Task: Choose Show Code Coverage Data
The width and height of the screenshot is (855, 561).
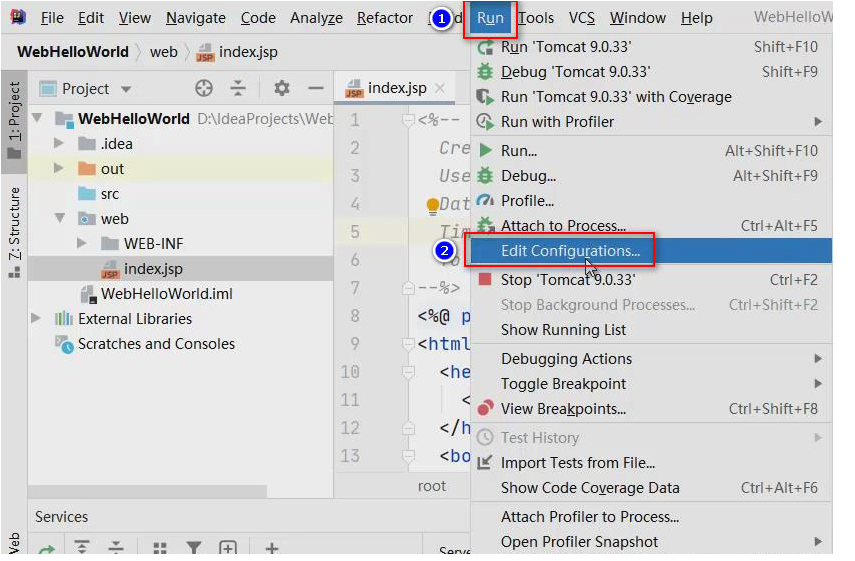Action: click(651, 488)
